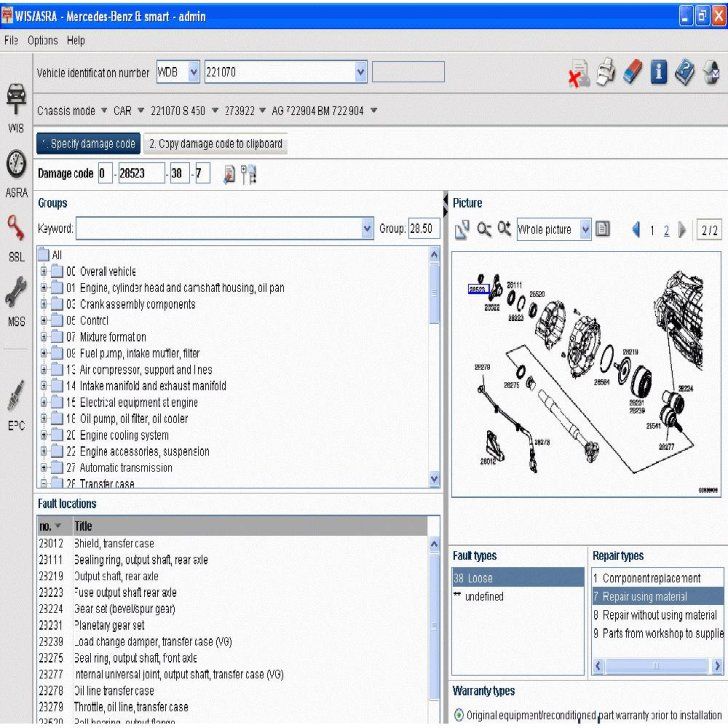Open the CAR dropdown arrow

pos(141,110)
